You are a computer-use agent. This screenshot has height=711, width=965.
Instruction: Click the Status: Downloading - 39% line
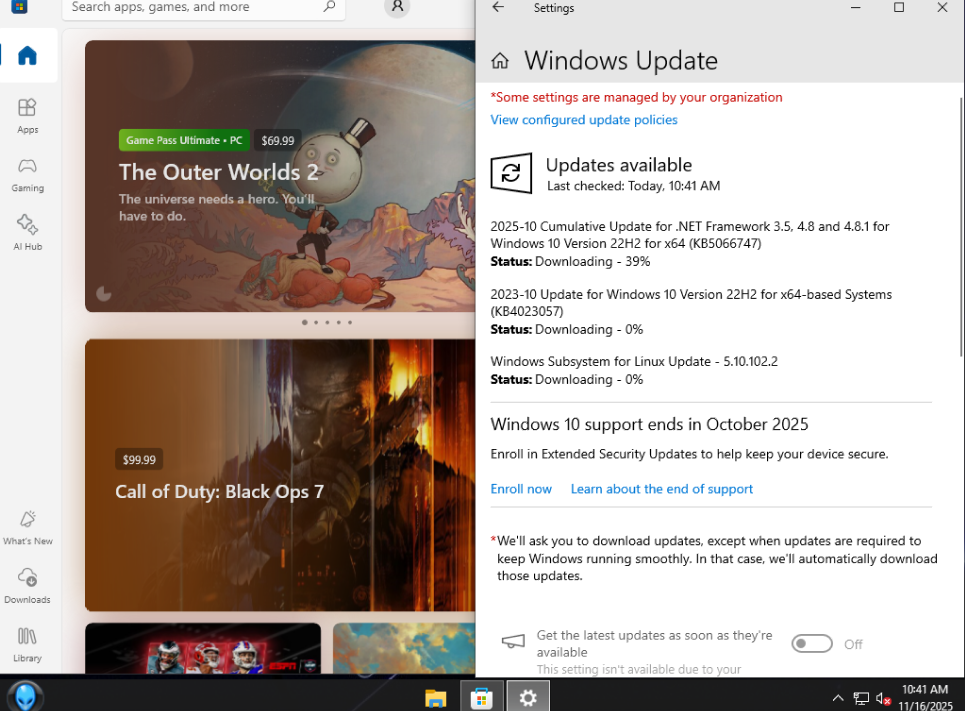570,262
